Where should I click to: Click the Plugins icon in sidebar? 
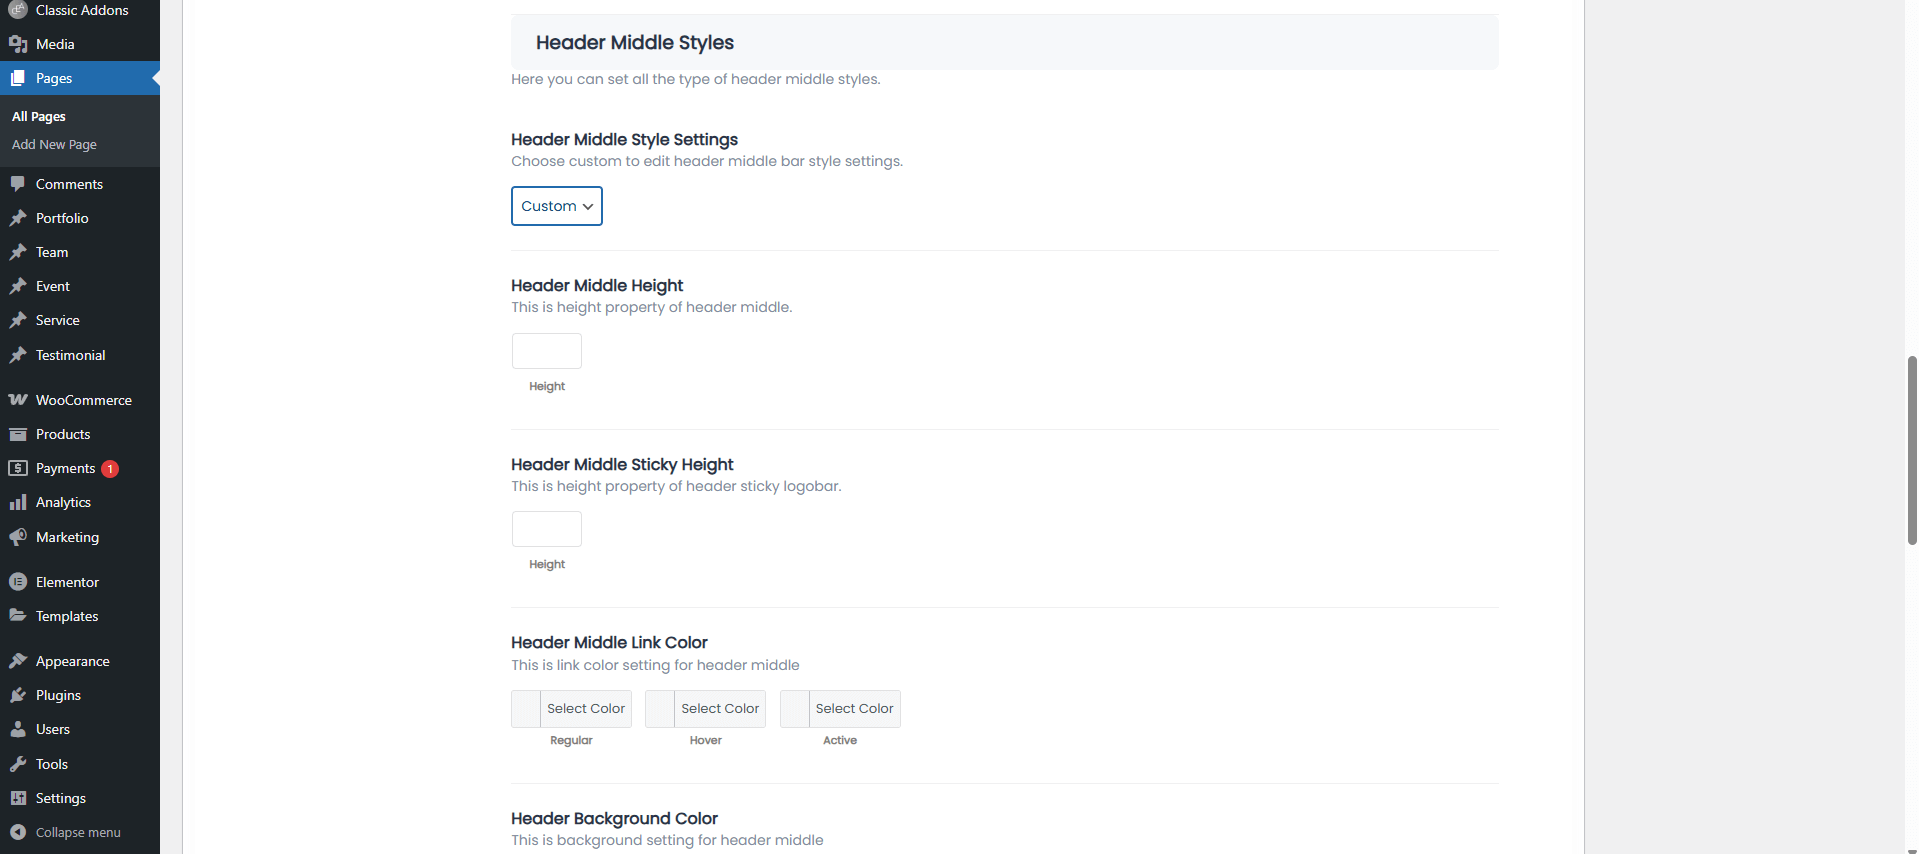[18, 695]
